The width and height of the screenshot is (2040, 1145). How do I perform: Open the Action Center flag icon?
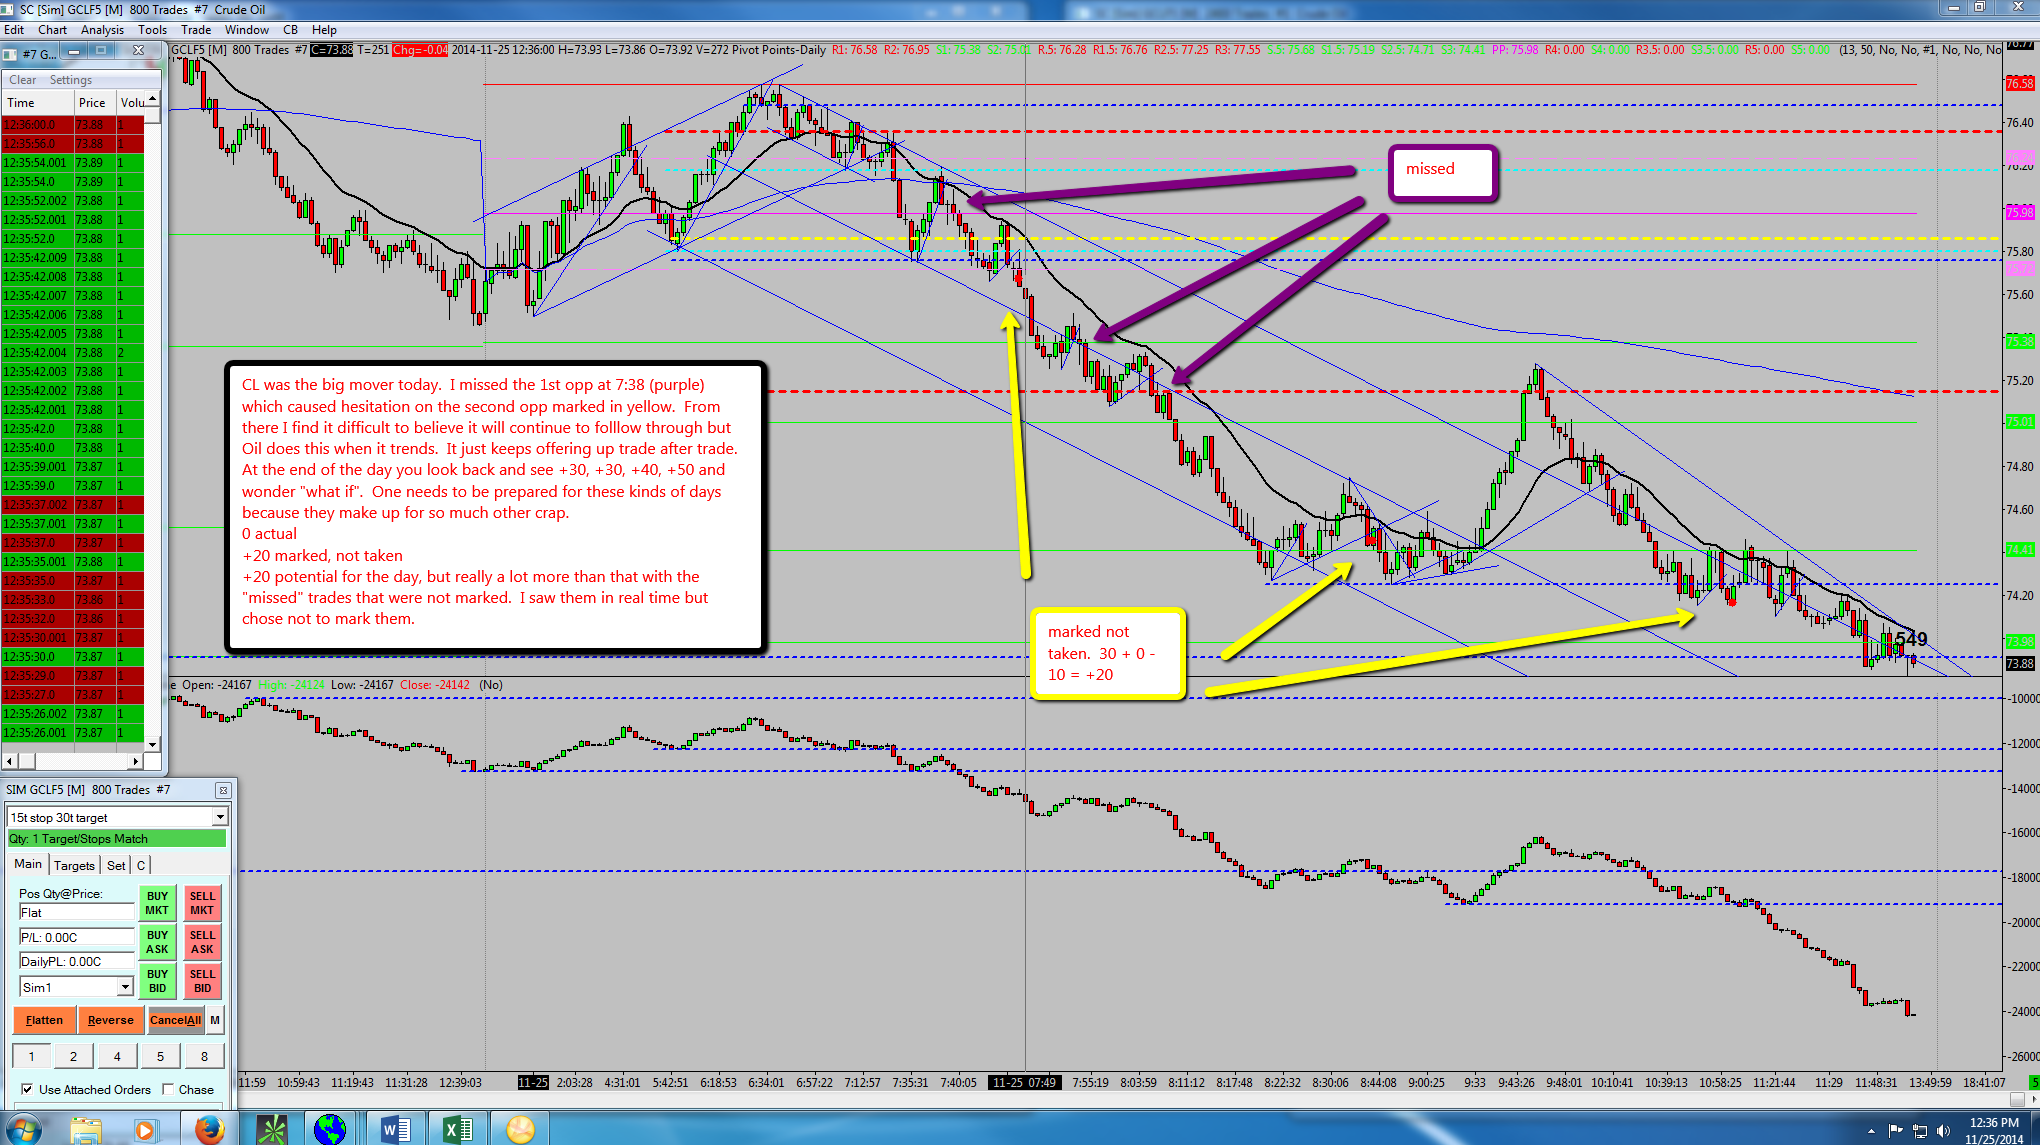click(x=1894, y=1131)
